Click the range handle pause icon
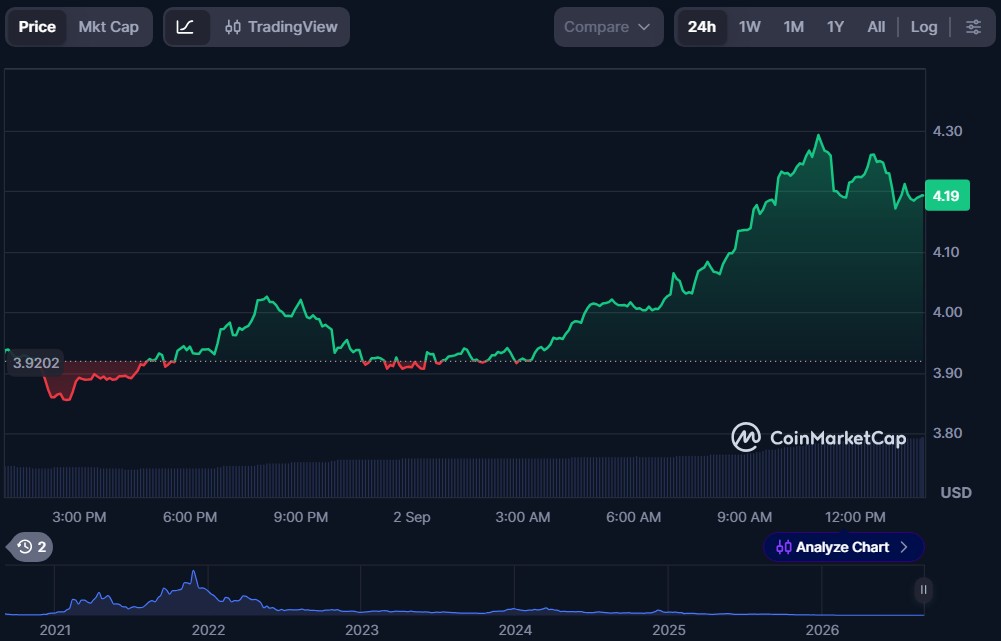This screenshot has width=1001, height=641. [x=923, y=590]
